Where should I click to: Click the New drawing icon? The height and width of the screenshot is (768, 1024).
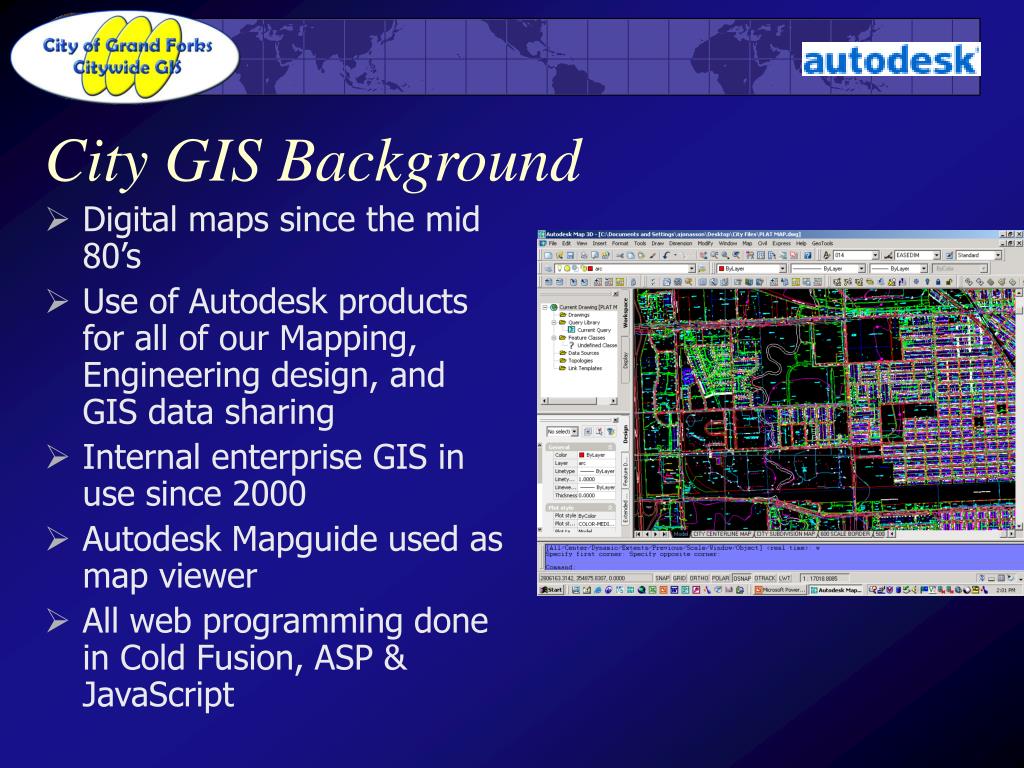click(549, 255)
